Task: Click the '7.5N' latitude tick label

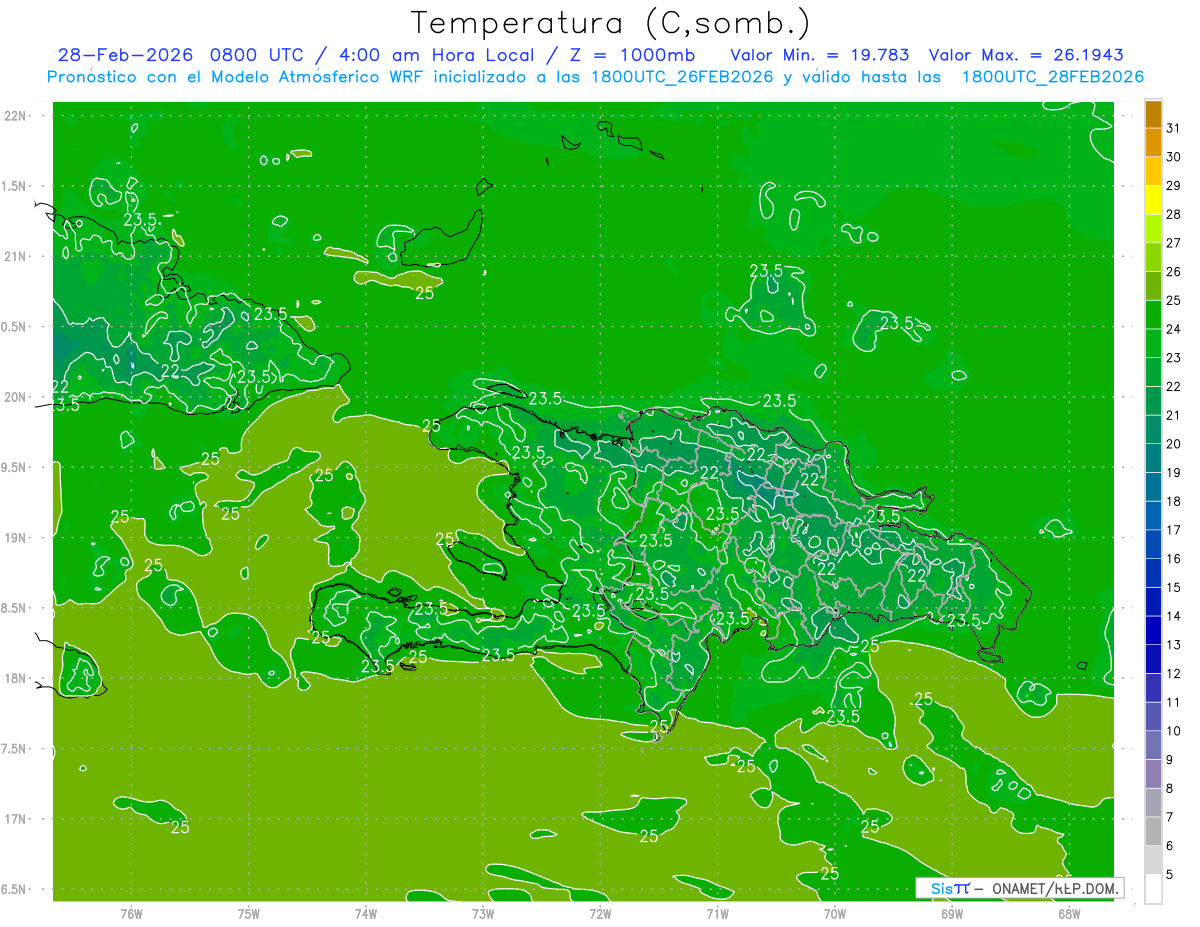Action: coord(14,748)
